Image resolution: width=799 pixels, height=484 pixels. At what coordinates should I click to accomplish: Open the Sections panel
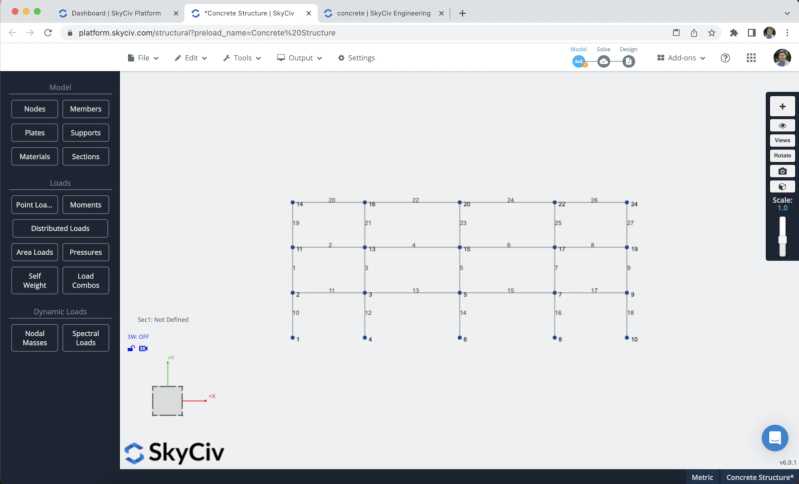86,157
